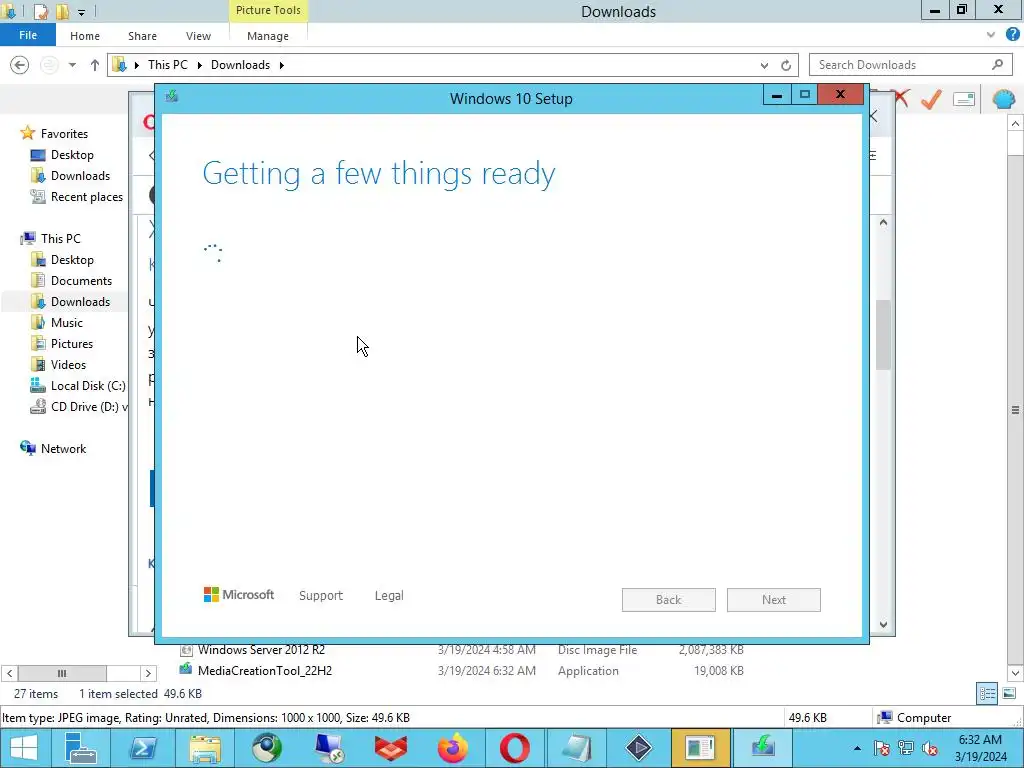Click the muted volume tray icon
The height and width of the screenshot is (768, 1024).
click(x=930, y=748)
